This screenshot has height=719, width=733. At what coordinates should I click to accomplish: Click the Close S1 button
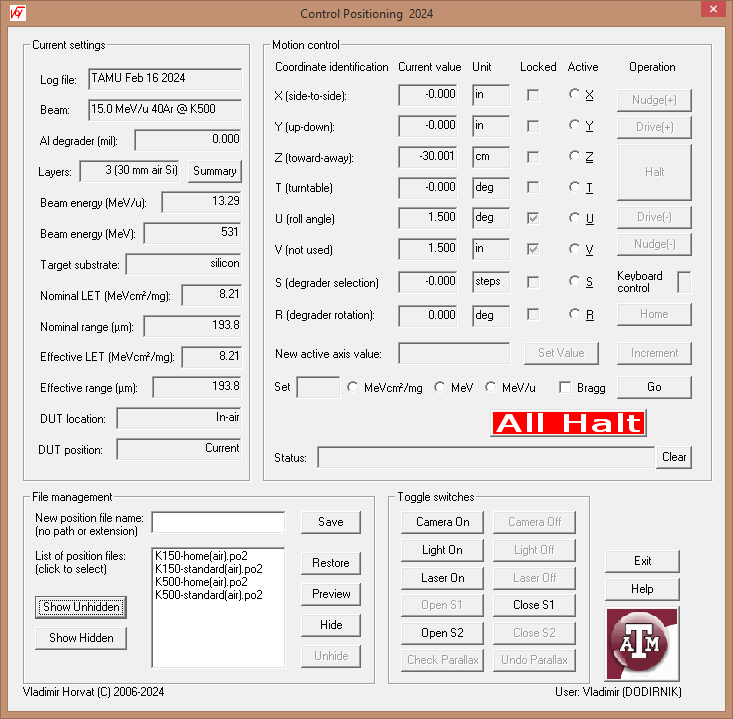point(534,605)
